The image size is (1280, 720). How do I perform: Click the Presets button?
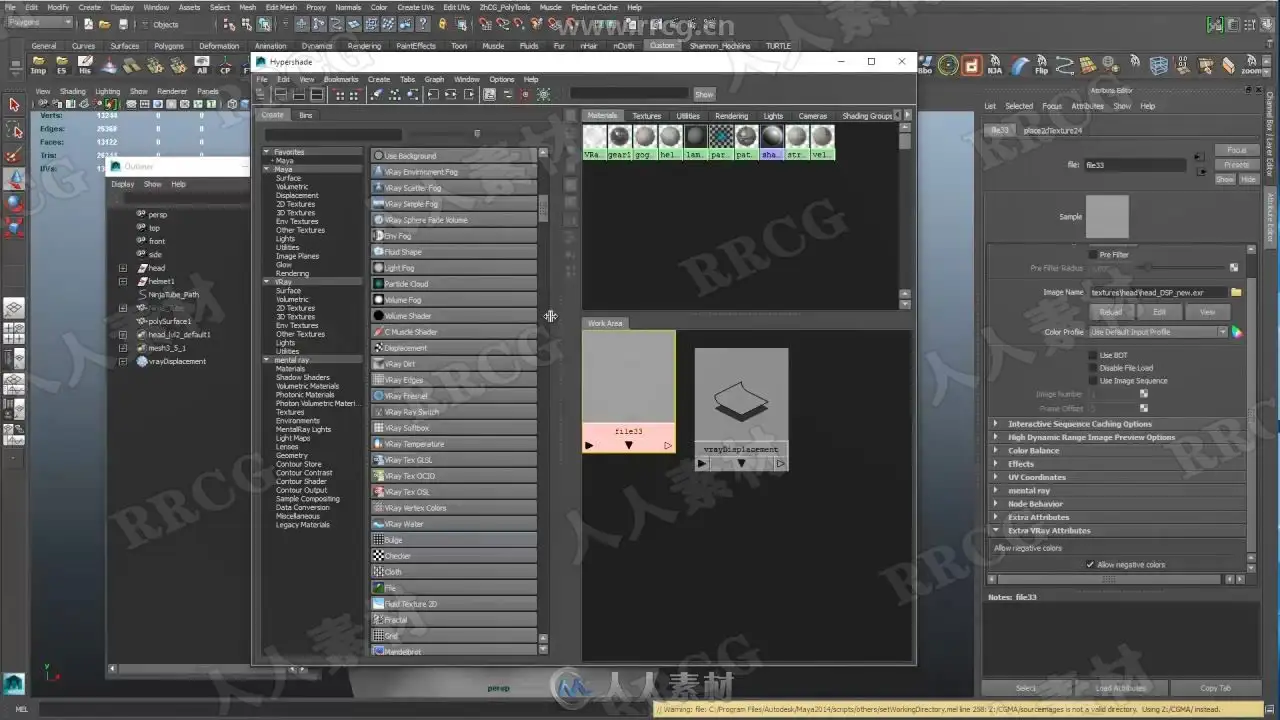(x=1237, y=165)
